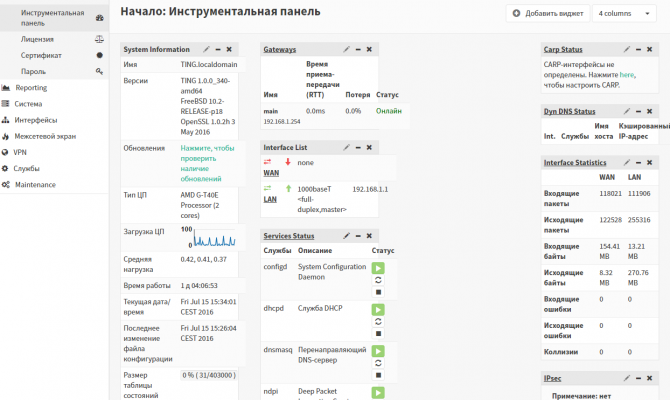The width and height of the screenshot is (670, 400).
Task: Expand the Интерфейсы sidebar section
Action: (x=35, y=119)
